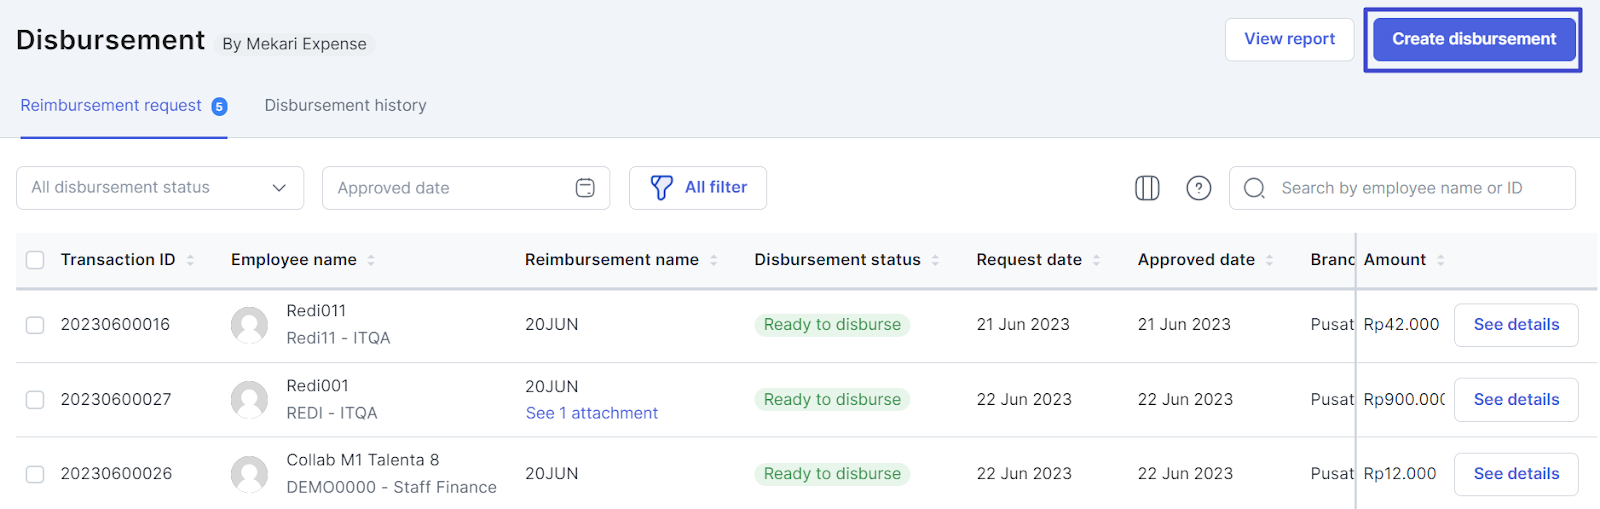Sort by Disbursement status arrows

pyautogui.click(x=935, y=260)
